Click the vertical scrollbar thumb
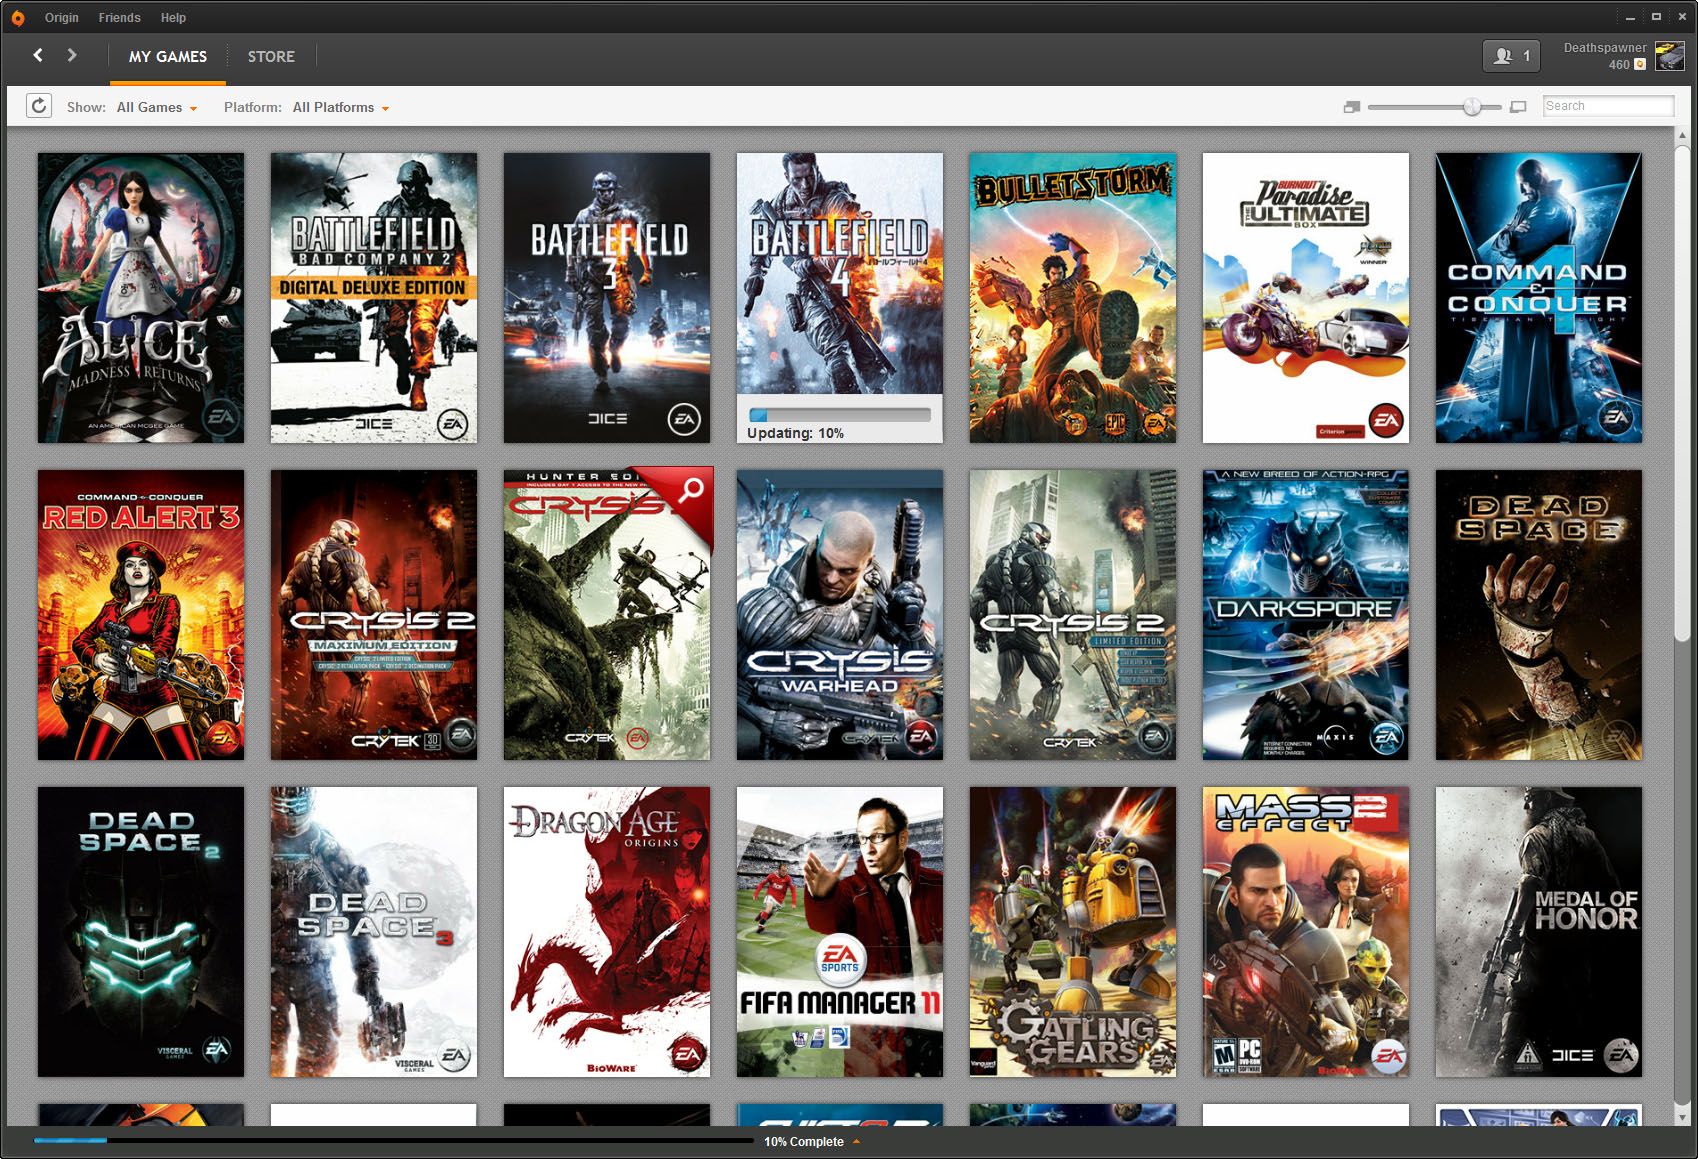 1682,395
